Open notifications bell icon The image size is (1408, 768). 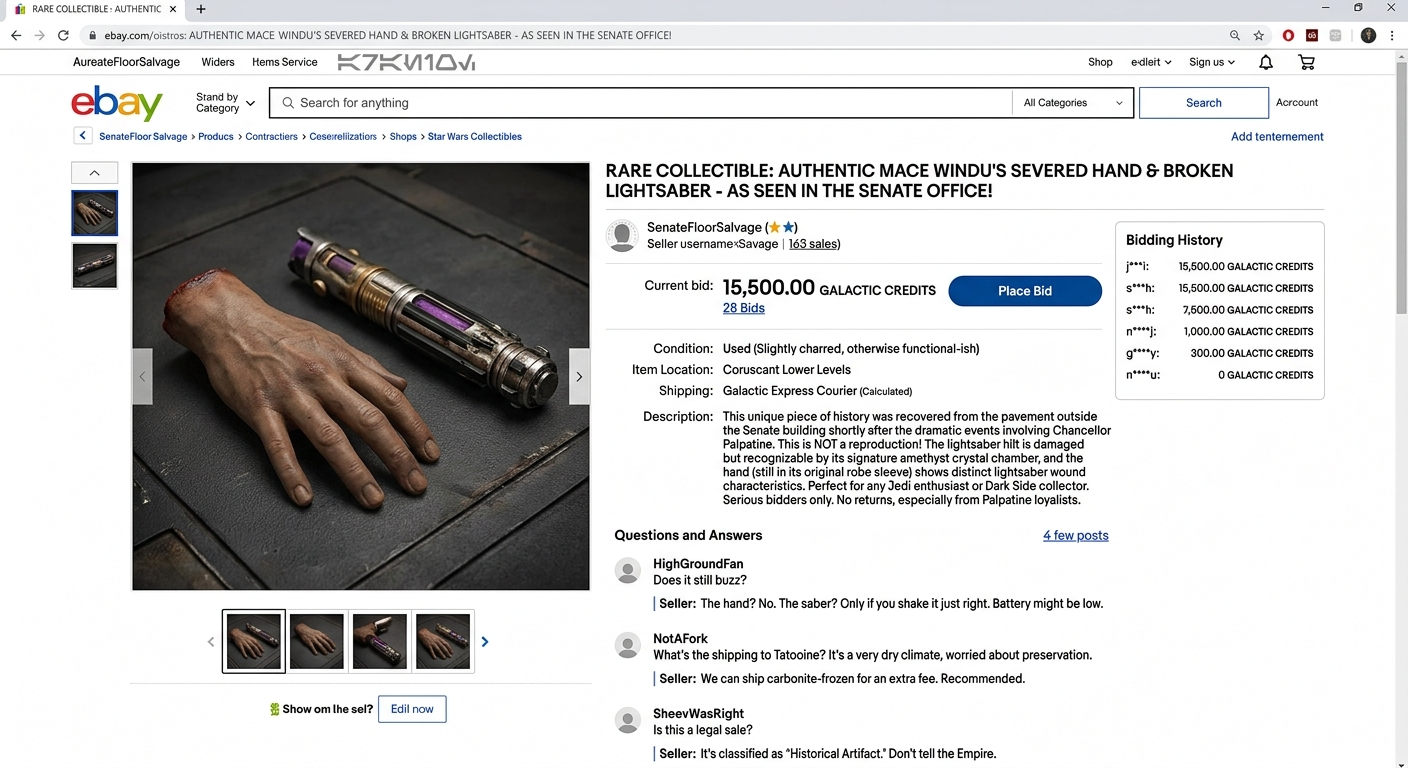point(1266,62)
